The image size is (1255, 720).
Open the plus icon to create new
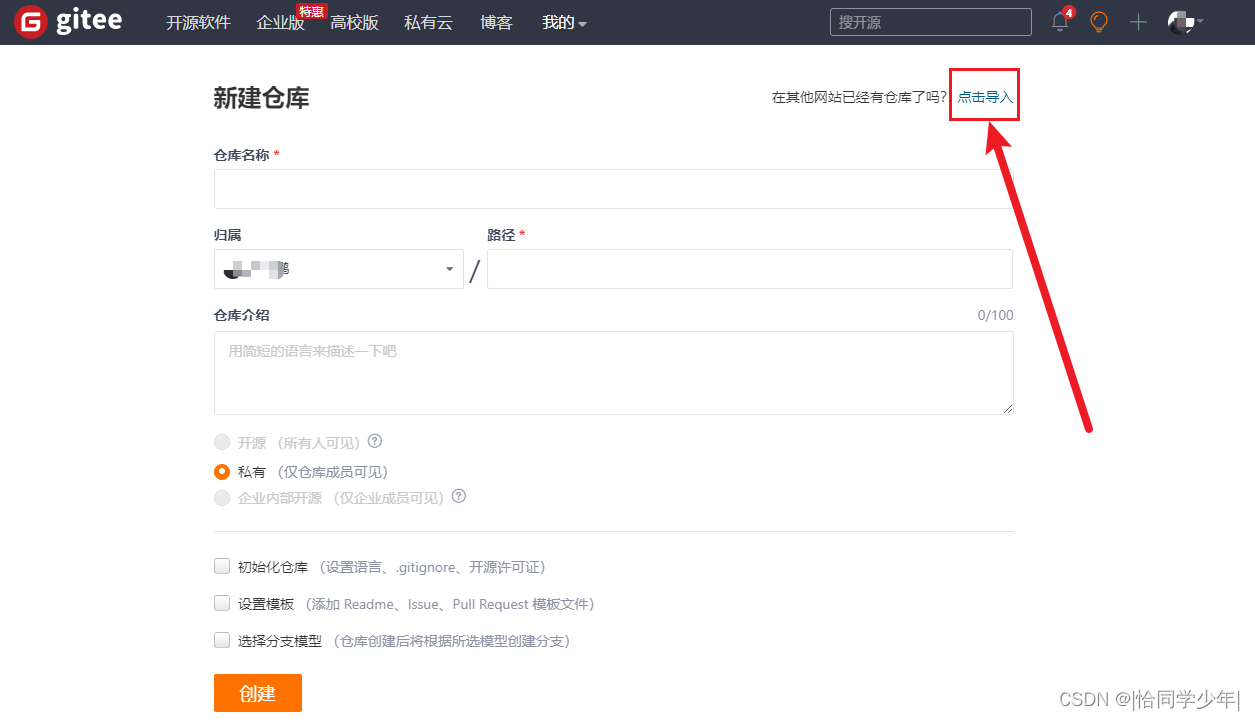[1137, 22]
